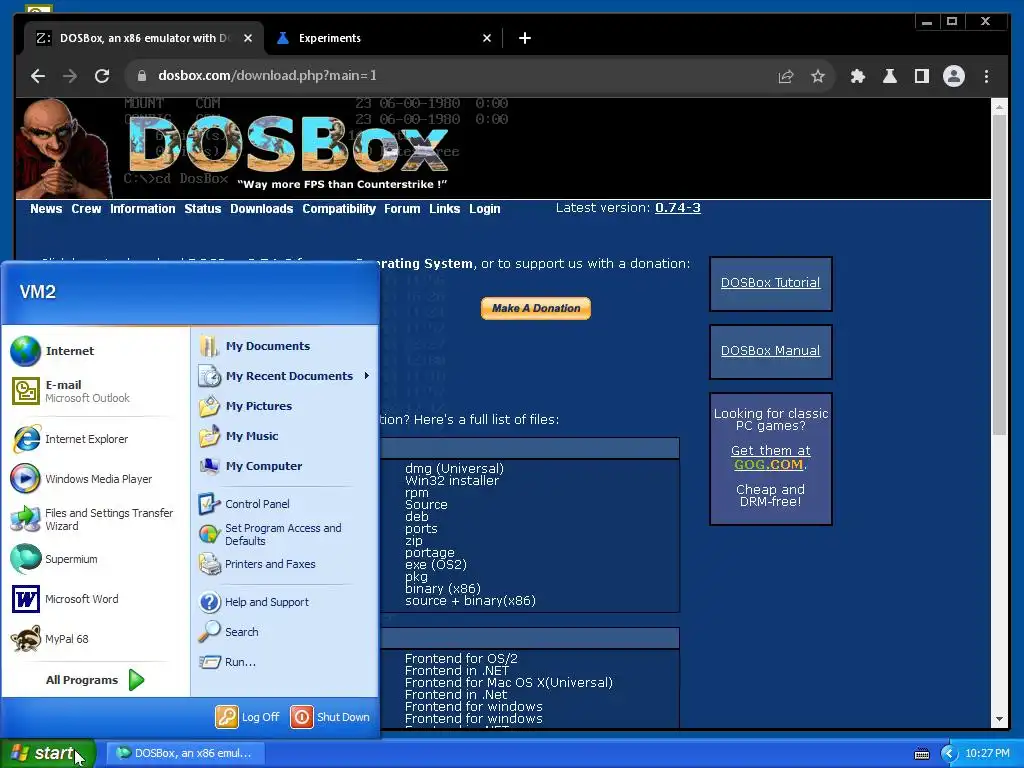Viewport: 1024px width, 768px height.
Task: Click the scrollbar down arrow
Action: coord(999,720)
